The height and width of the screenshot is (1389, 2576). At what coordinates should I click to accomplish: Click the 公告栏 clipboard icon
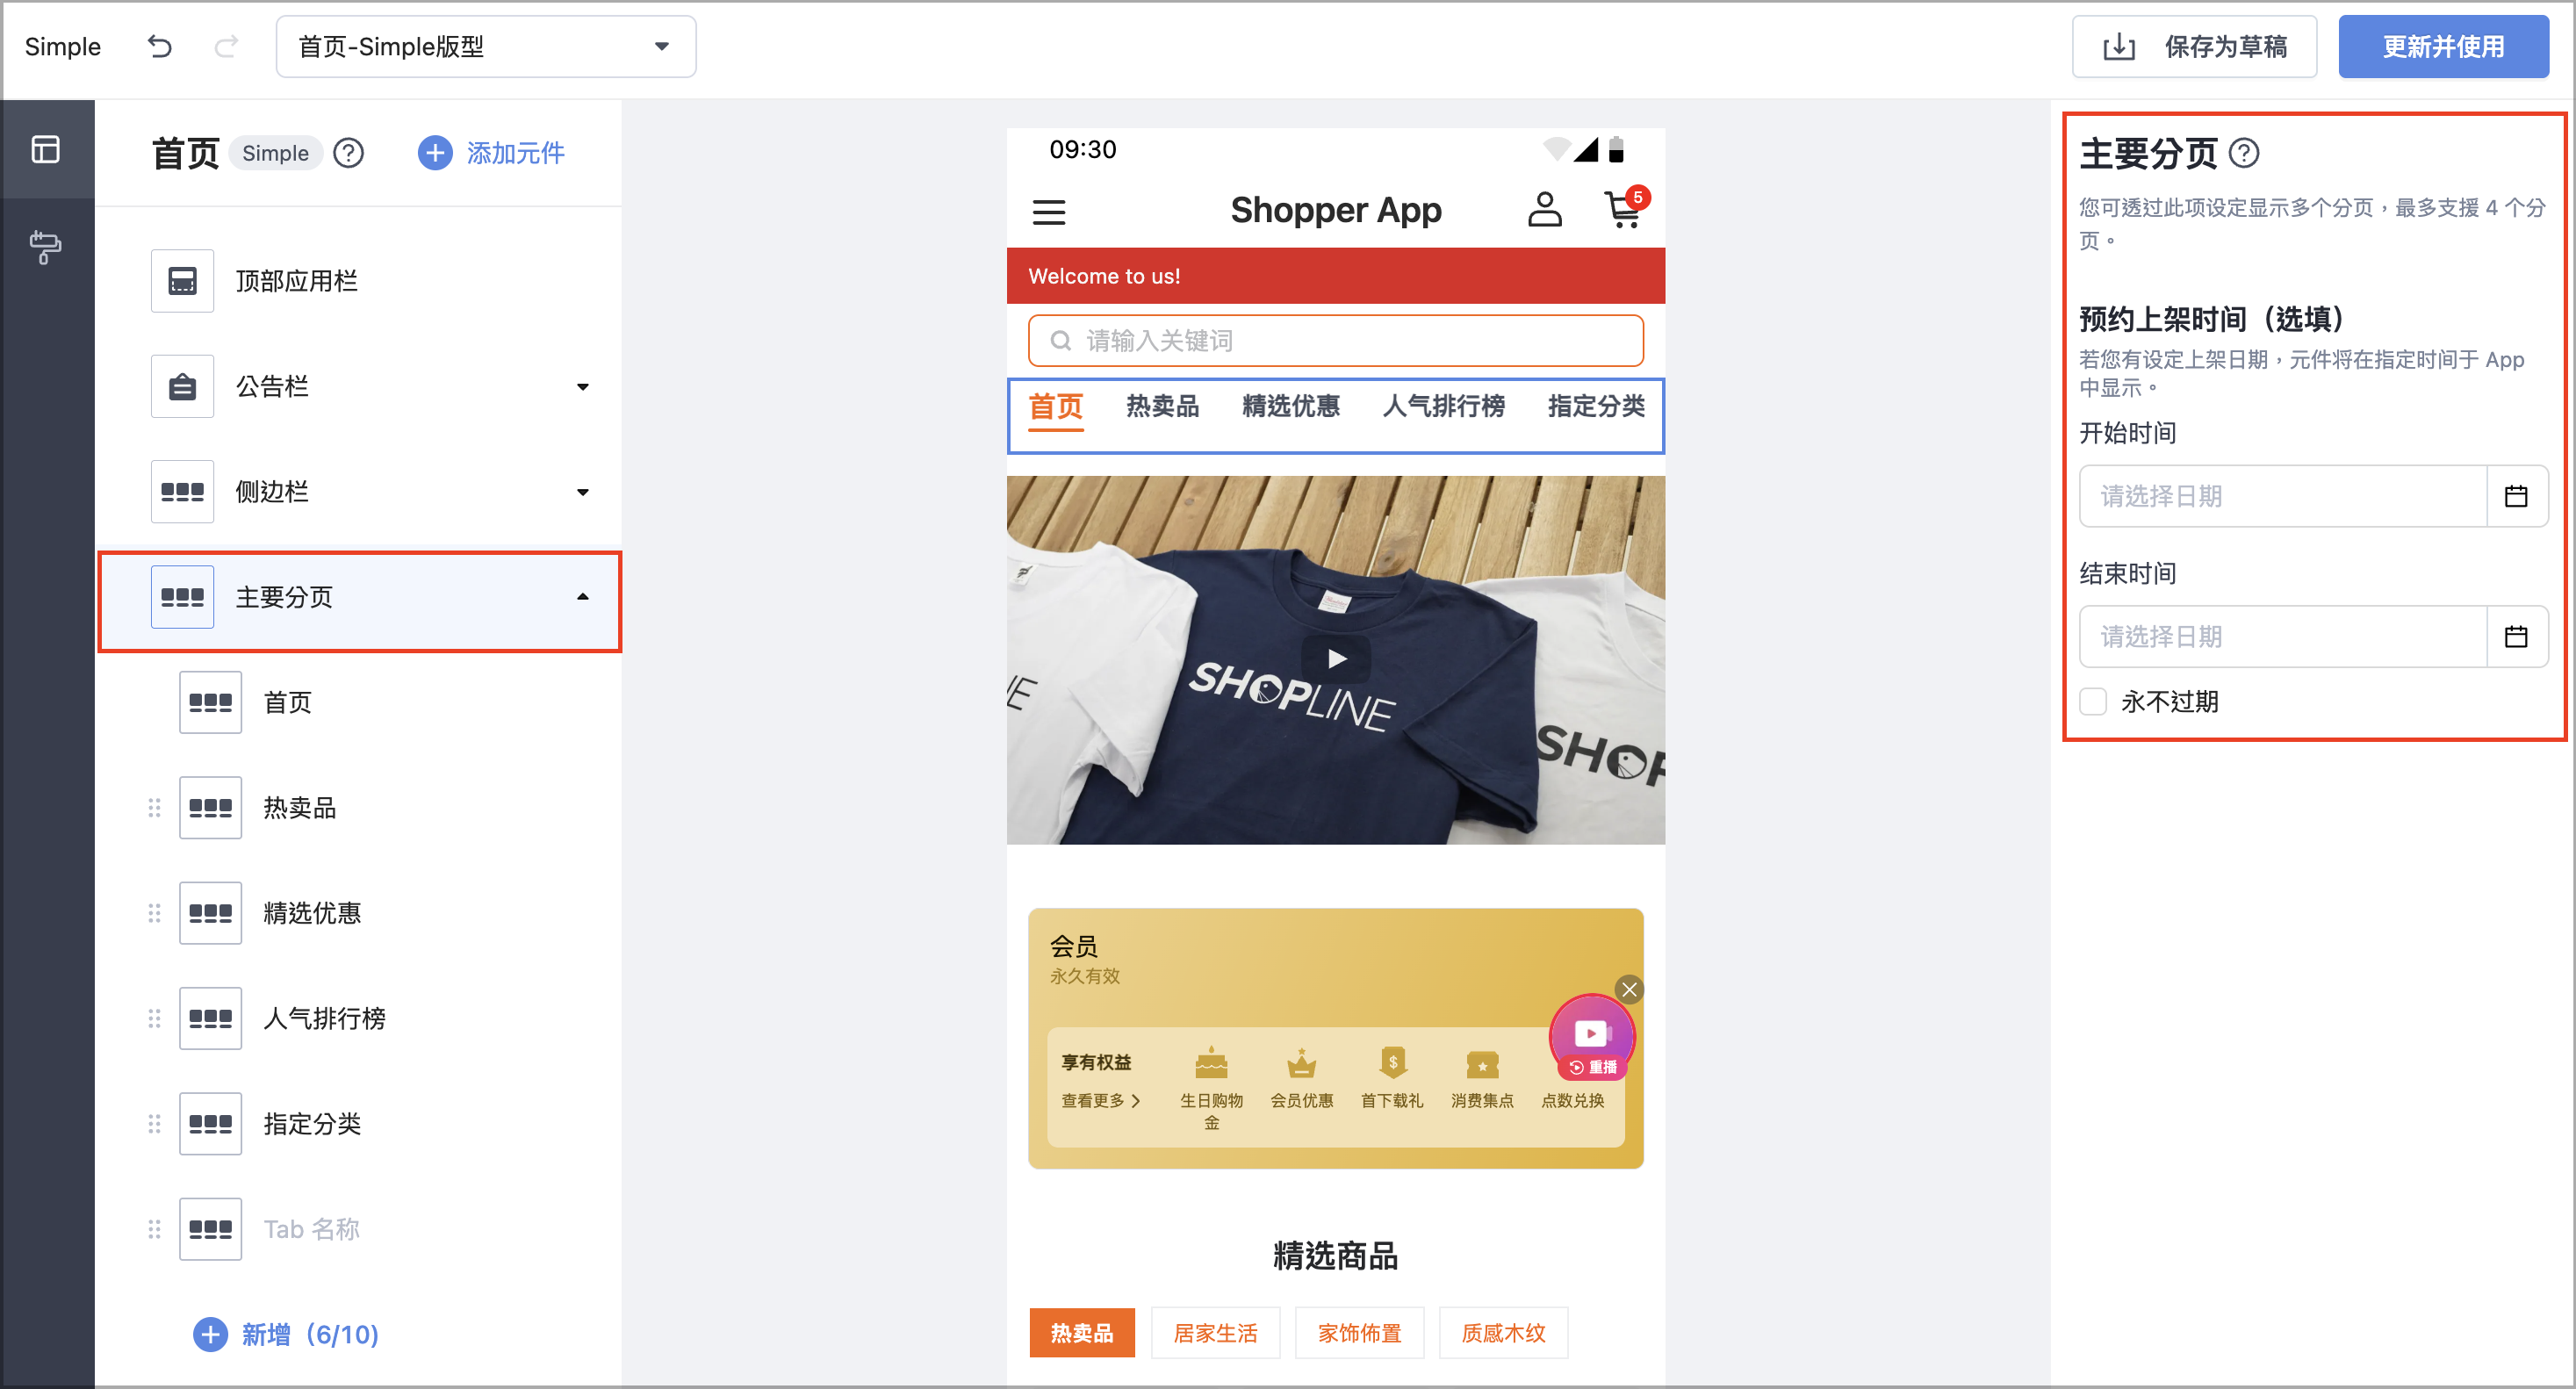click(182, 387)
